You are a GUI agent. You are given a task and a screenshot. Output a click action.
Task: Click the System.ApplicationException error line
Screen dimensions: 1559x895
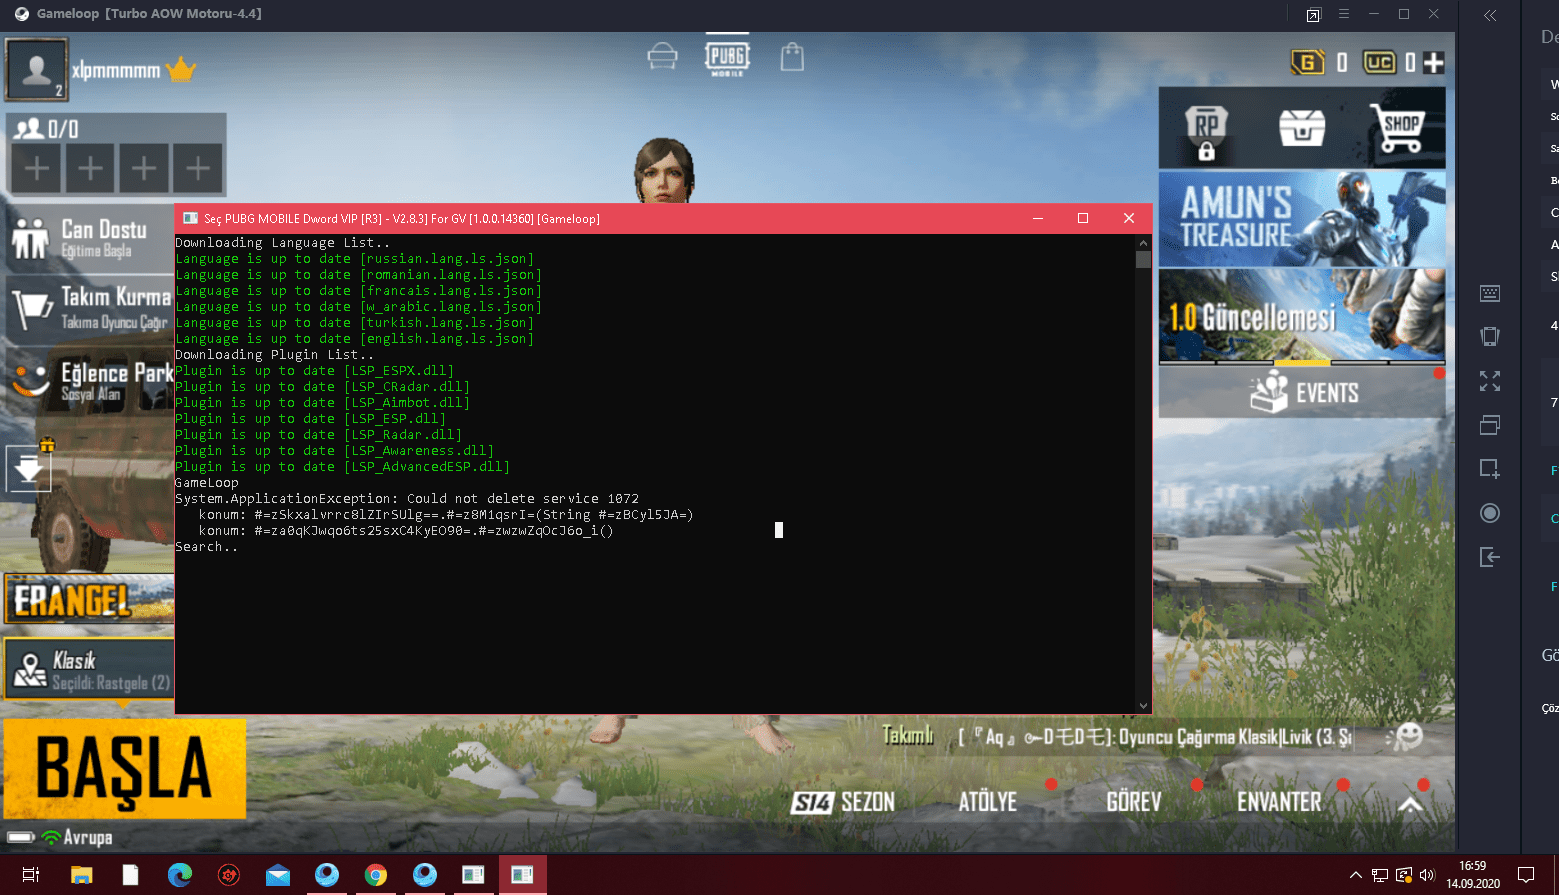407,499
